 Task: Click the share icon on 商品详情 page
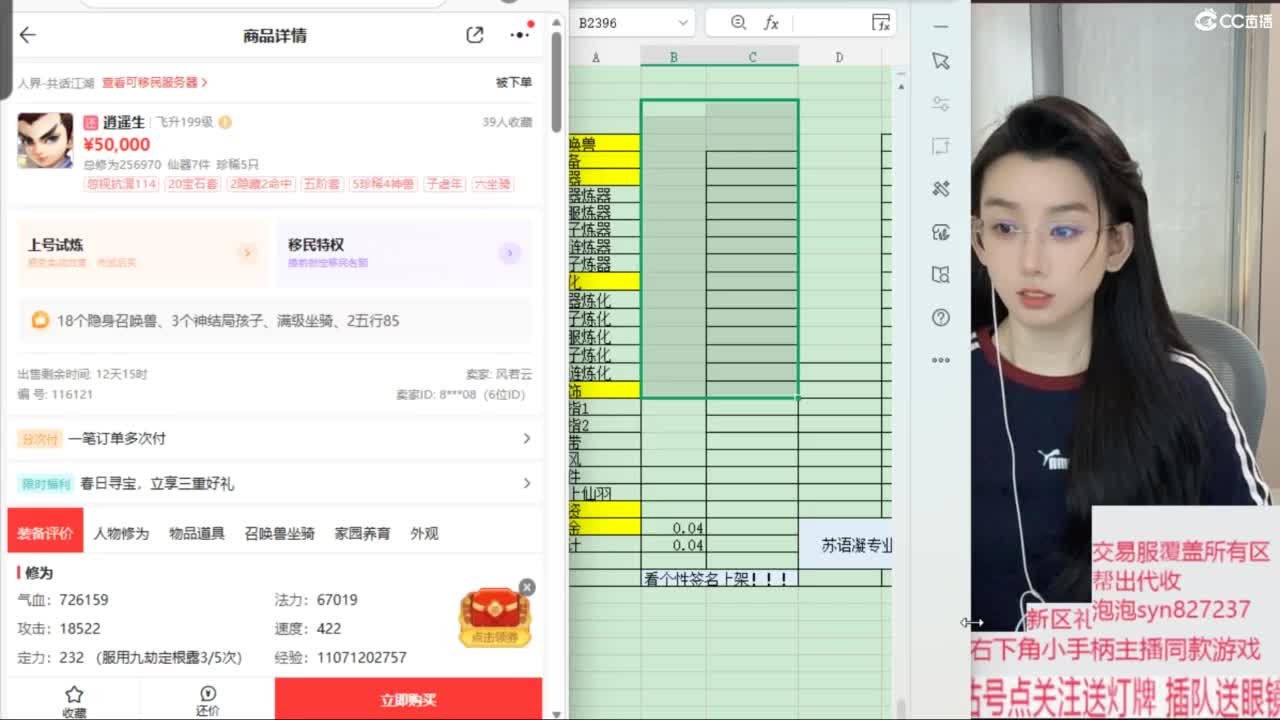pos(475,34)
